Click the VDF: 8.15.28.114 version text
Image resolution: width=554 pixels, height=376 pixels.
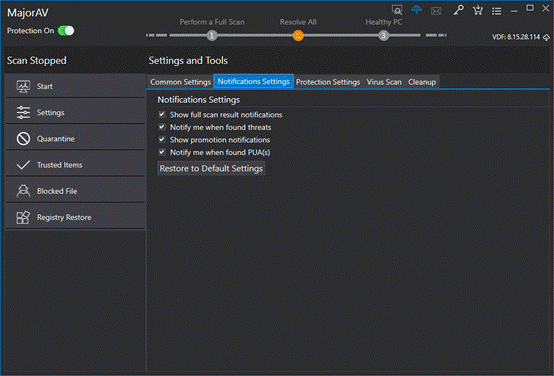(x=516, y=37)
